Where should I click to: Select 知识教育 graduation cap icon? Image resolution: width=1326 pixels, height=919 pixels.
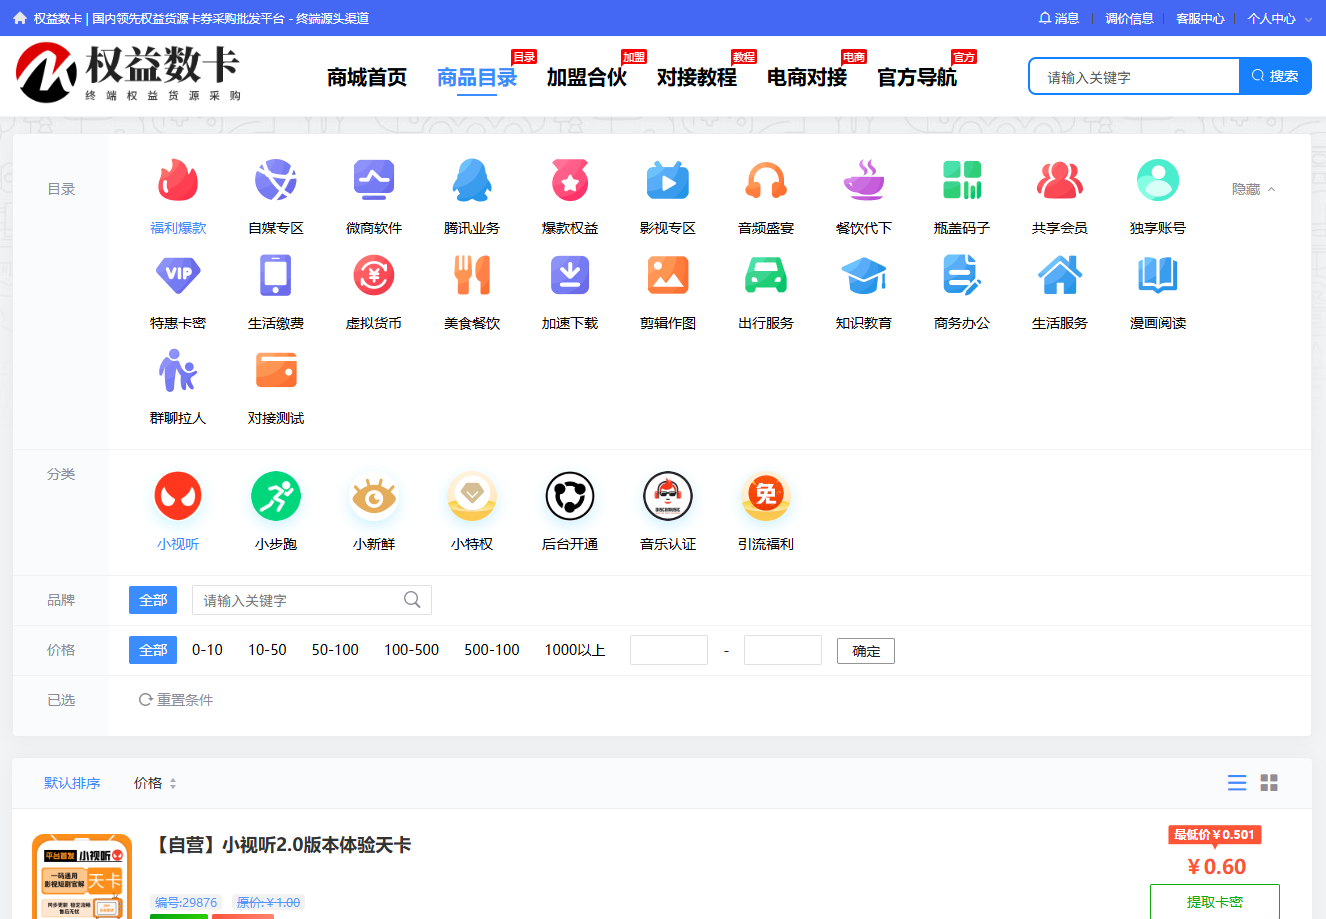click(x=864, y=275)
